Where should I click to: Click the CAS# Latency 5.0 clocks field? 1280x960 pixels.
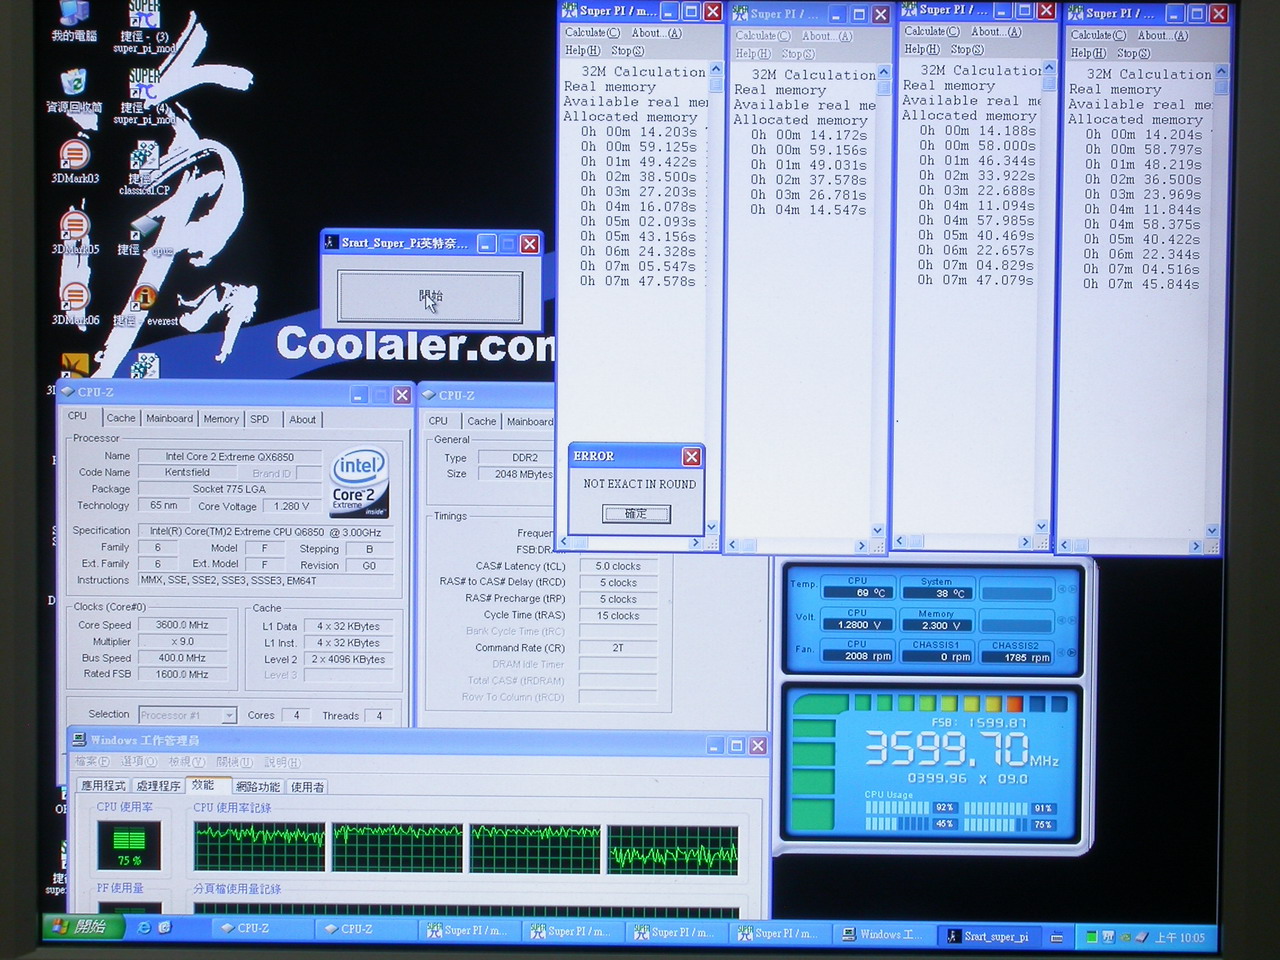[618, 566]
